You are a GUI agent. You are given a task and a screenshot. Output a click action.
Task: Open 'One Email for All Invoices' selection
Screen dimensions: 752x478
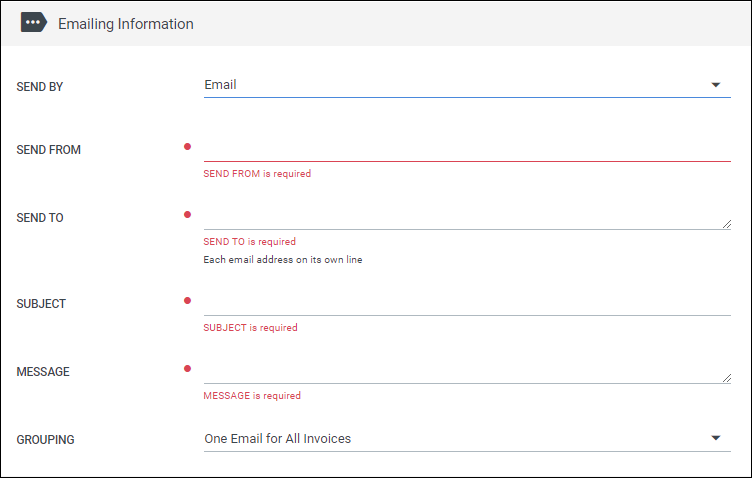point(278,438)
